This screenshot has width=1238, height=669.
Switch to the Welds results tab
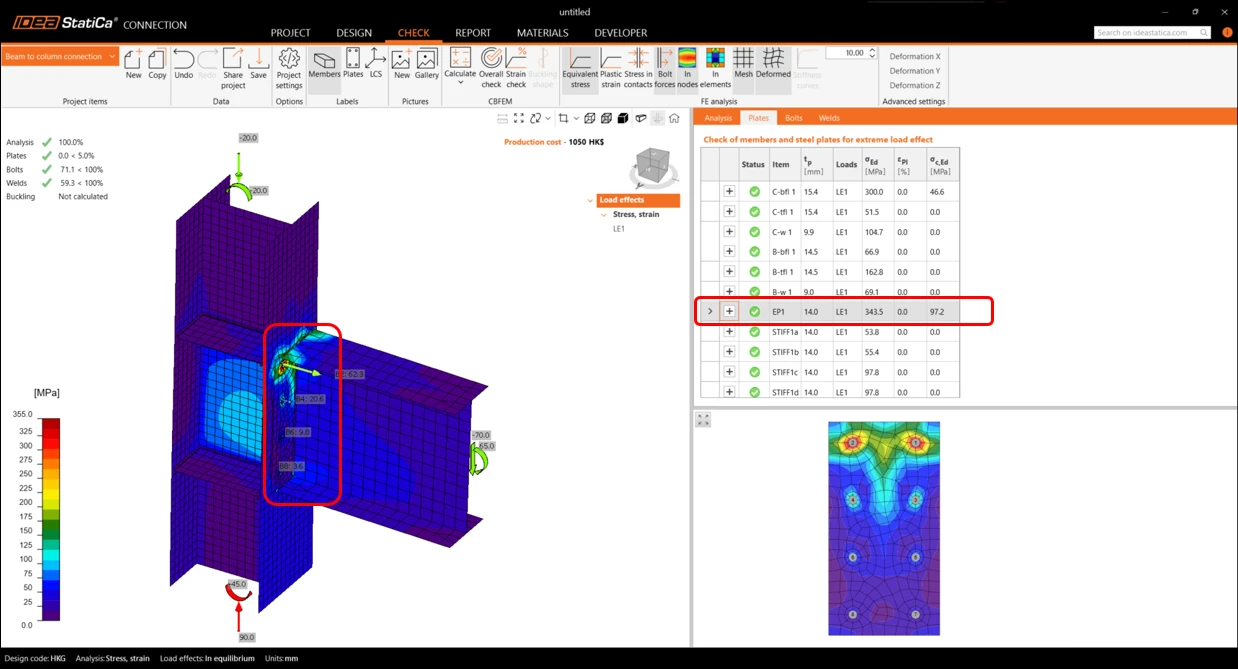[829, 118]
